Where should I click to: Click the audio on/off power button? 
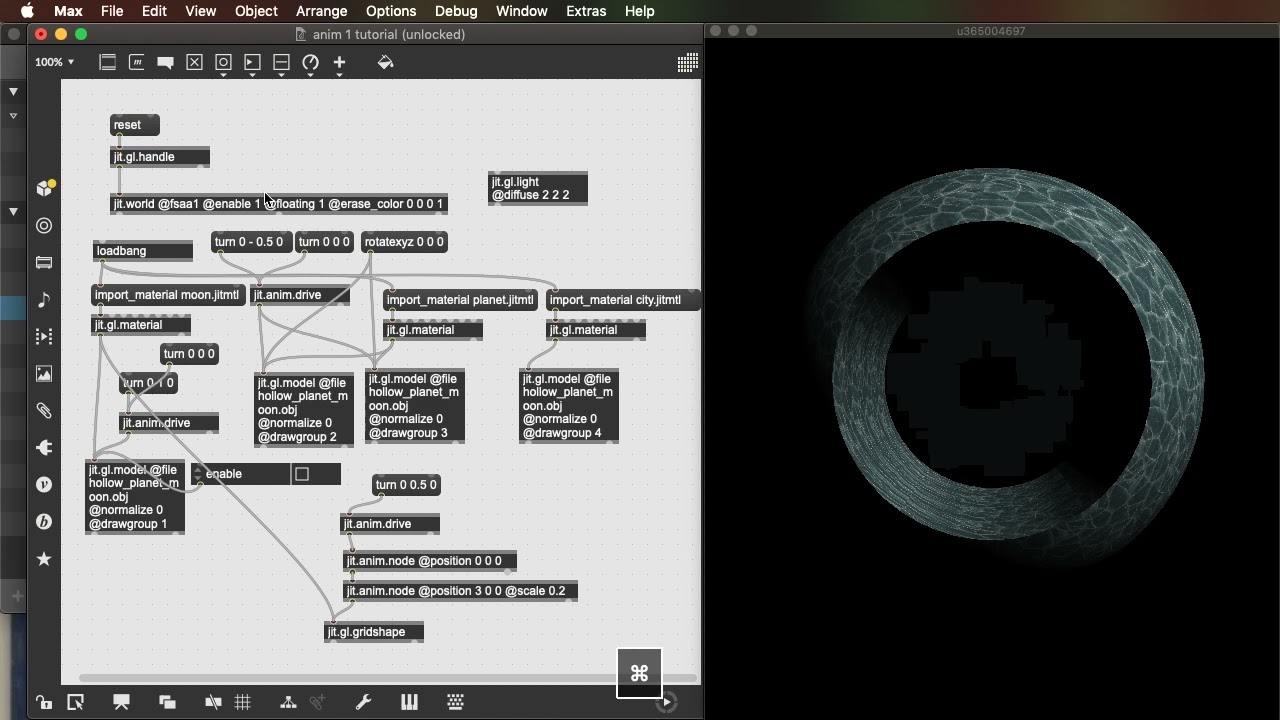point(666,702)
